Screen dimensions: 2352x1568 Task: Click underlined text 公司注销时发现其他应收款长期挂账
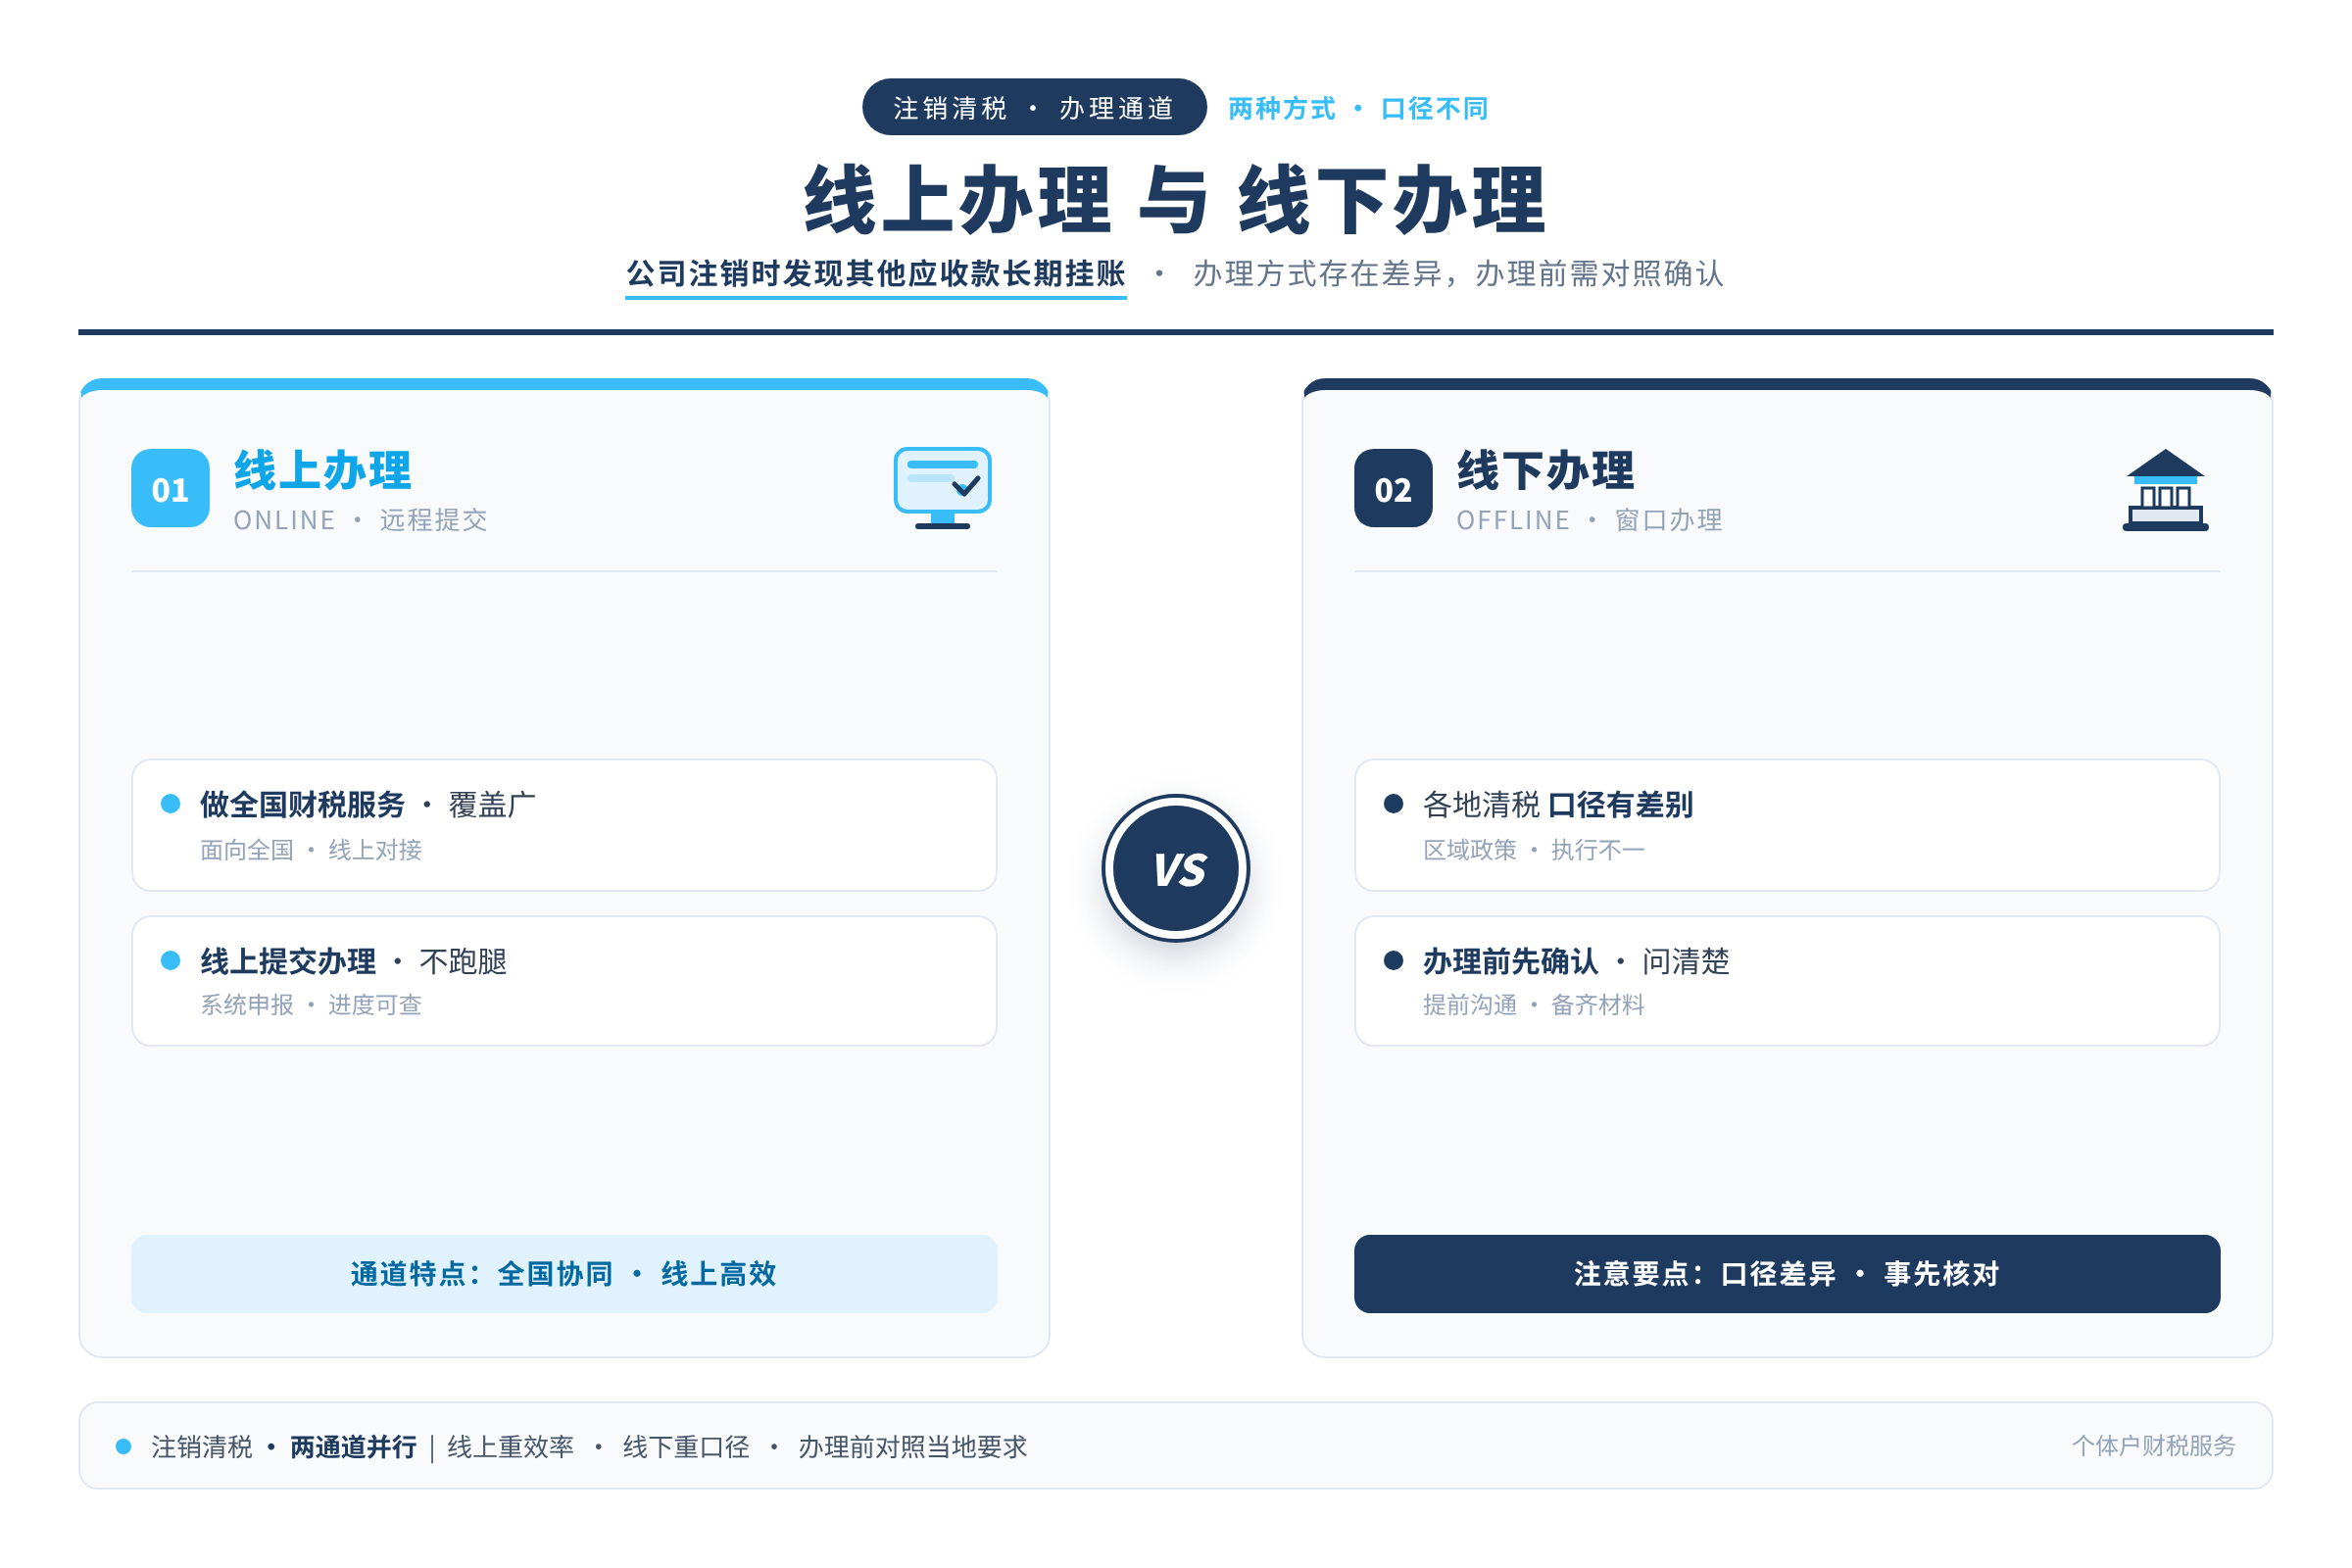(876, 273)
